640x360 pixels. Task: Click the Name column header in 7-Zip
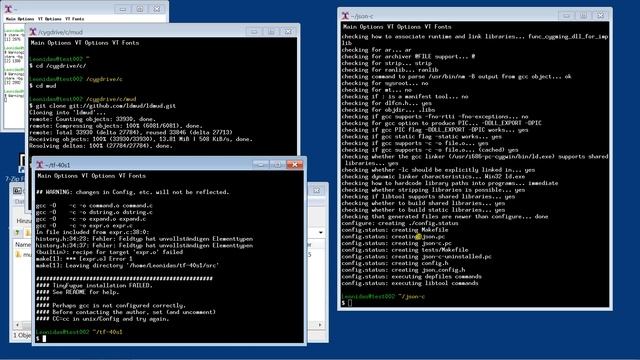coord(22,244)
